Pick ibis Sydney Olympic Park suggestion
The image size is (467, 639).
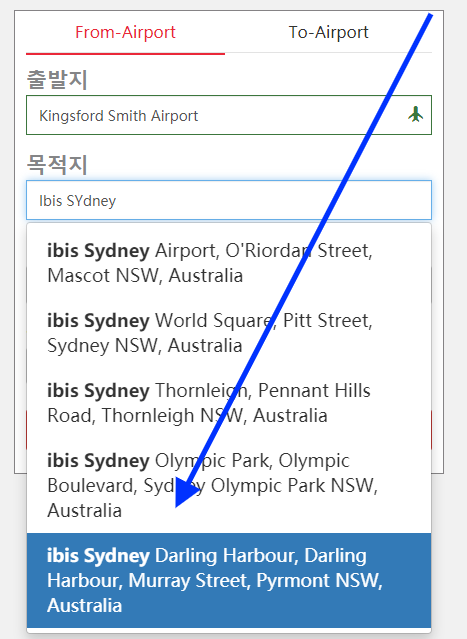coord(229,485)
